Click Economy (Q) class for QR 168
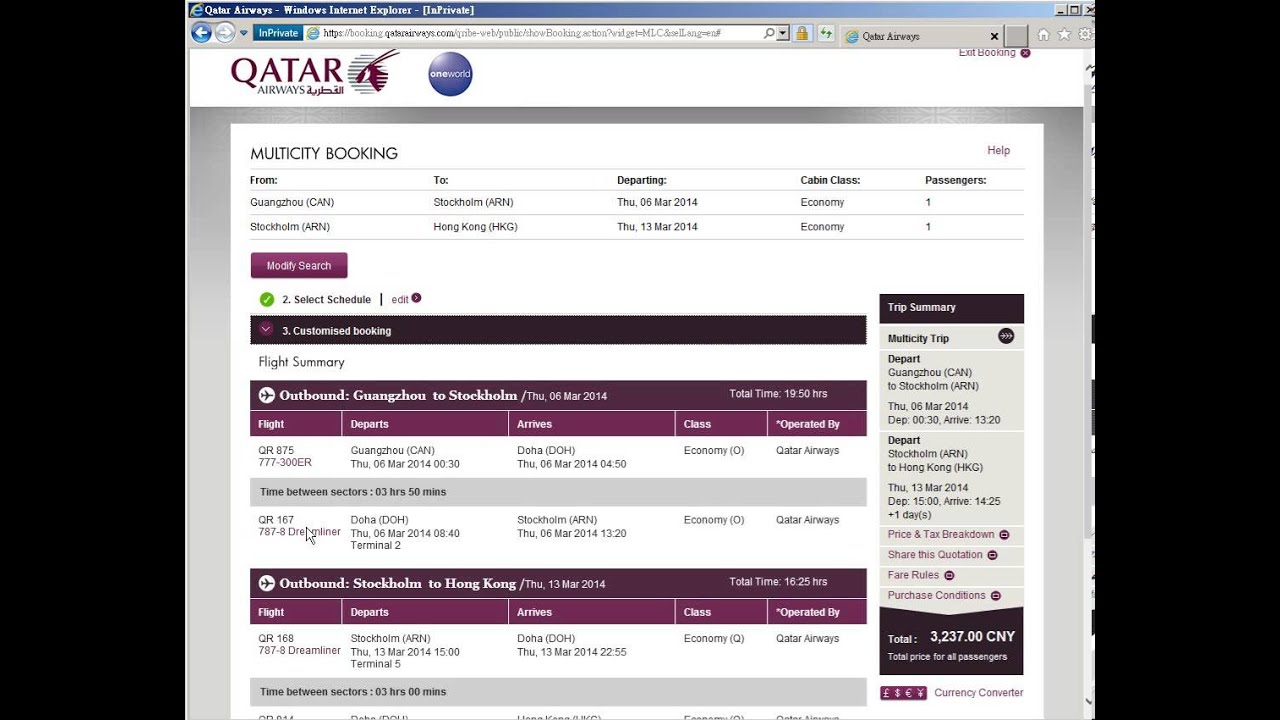 [x=714, y=638]
